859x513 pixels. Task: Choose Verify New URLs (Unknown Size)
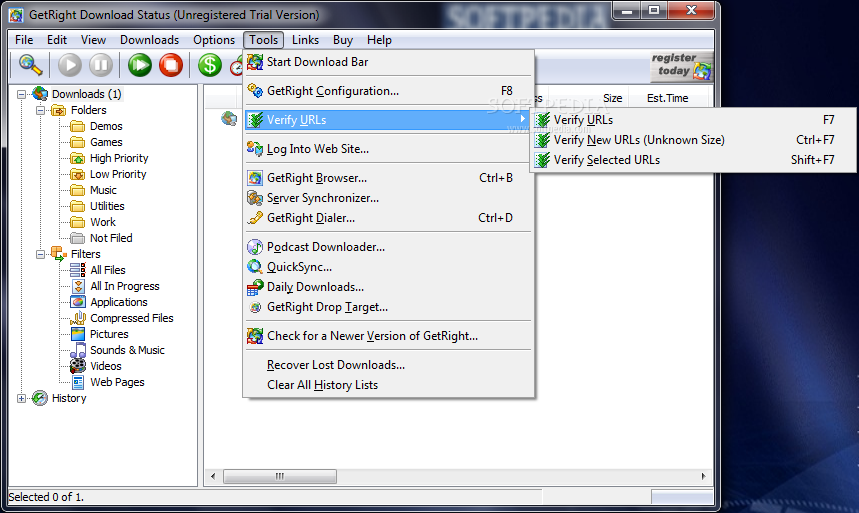click(692, 140)
